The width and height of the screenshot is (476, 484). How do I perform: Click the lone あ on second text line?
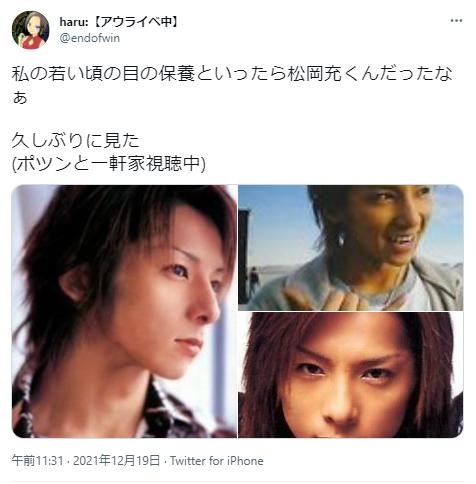[20, 97]
